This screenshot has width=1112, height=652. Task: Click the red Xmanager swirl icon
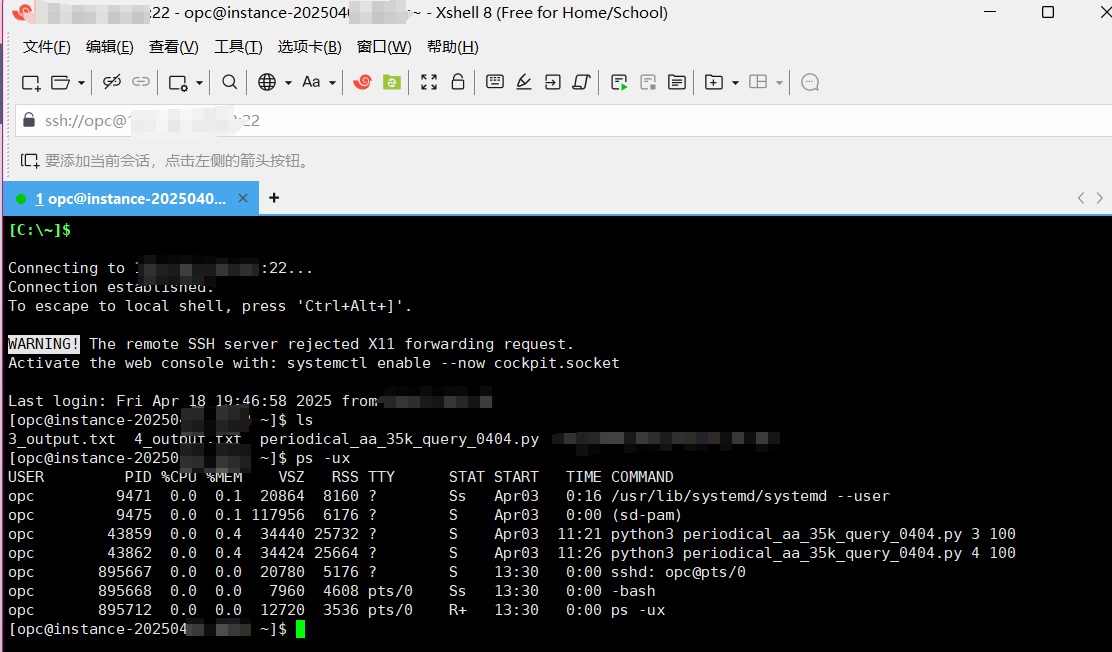pos(363,83)
